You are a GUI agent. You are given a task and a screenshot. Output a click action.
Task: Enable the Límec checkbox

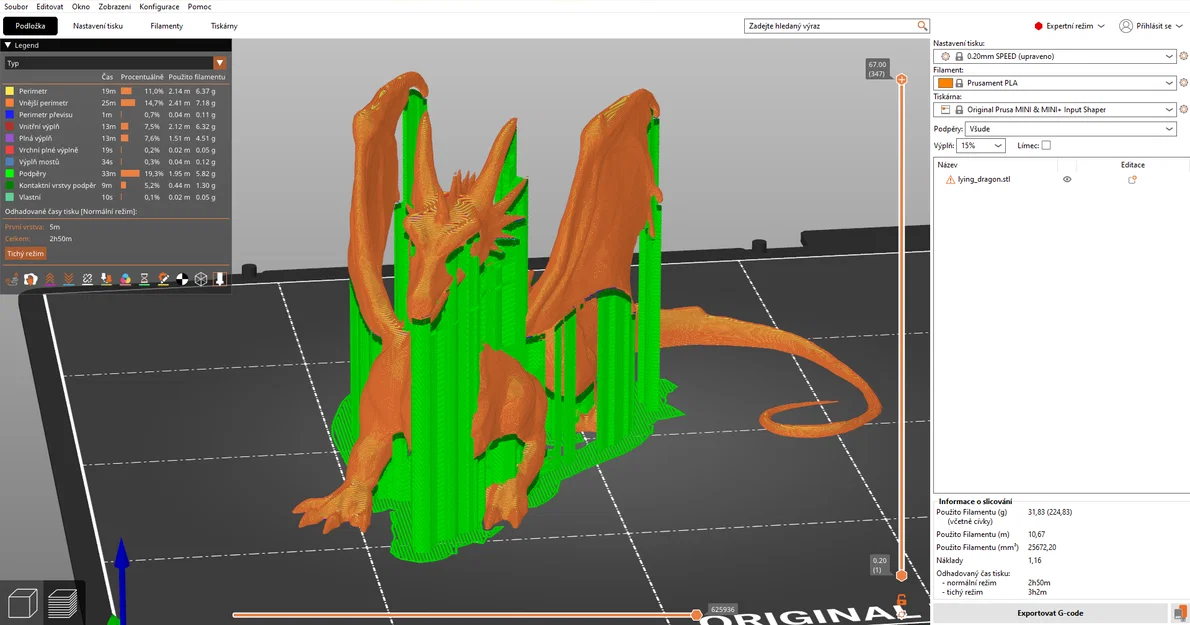1046,146
